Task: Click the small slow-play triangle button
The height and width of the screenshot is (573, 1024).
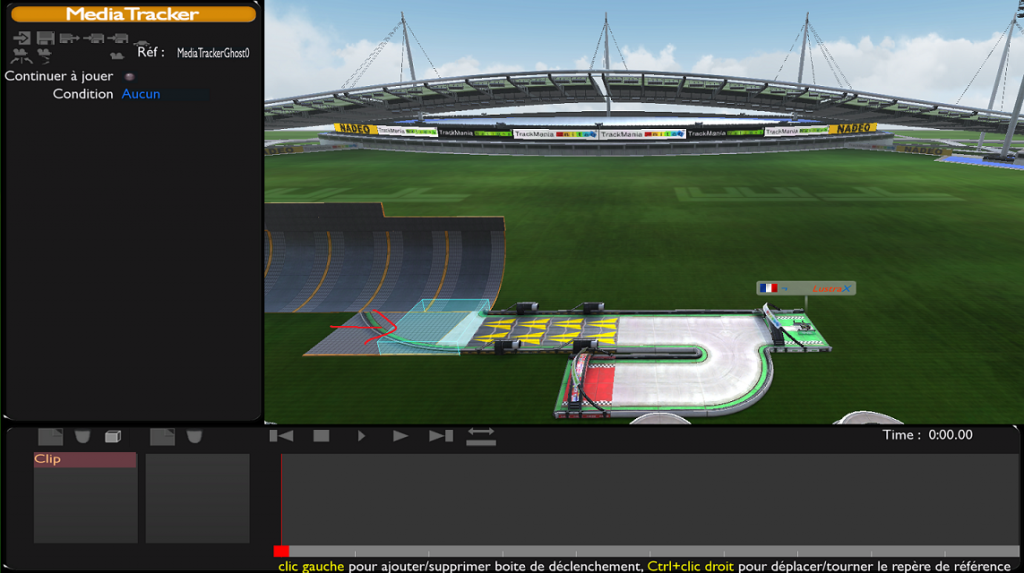Action: (361, 436)
